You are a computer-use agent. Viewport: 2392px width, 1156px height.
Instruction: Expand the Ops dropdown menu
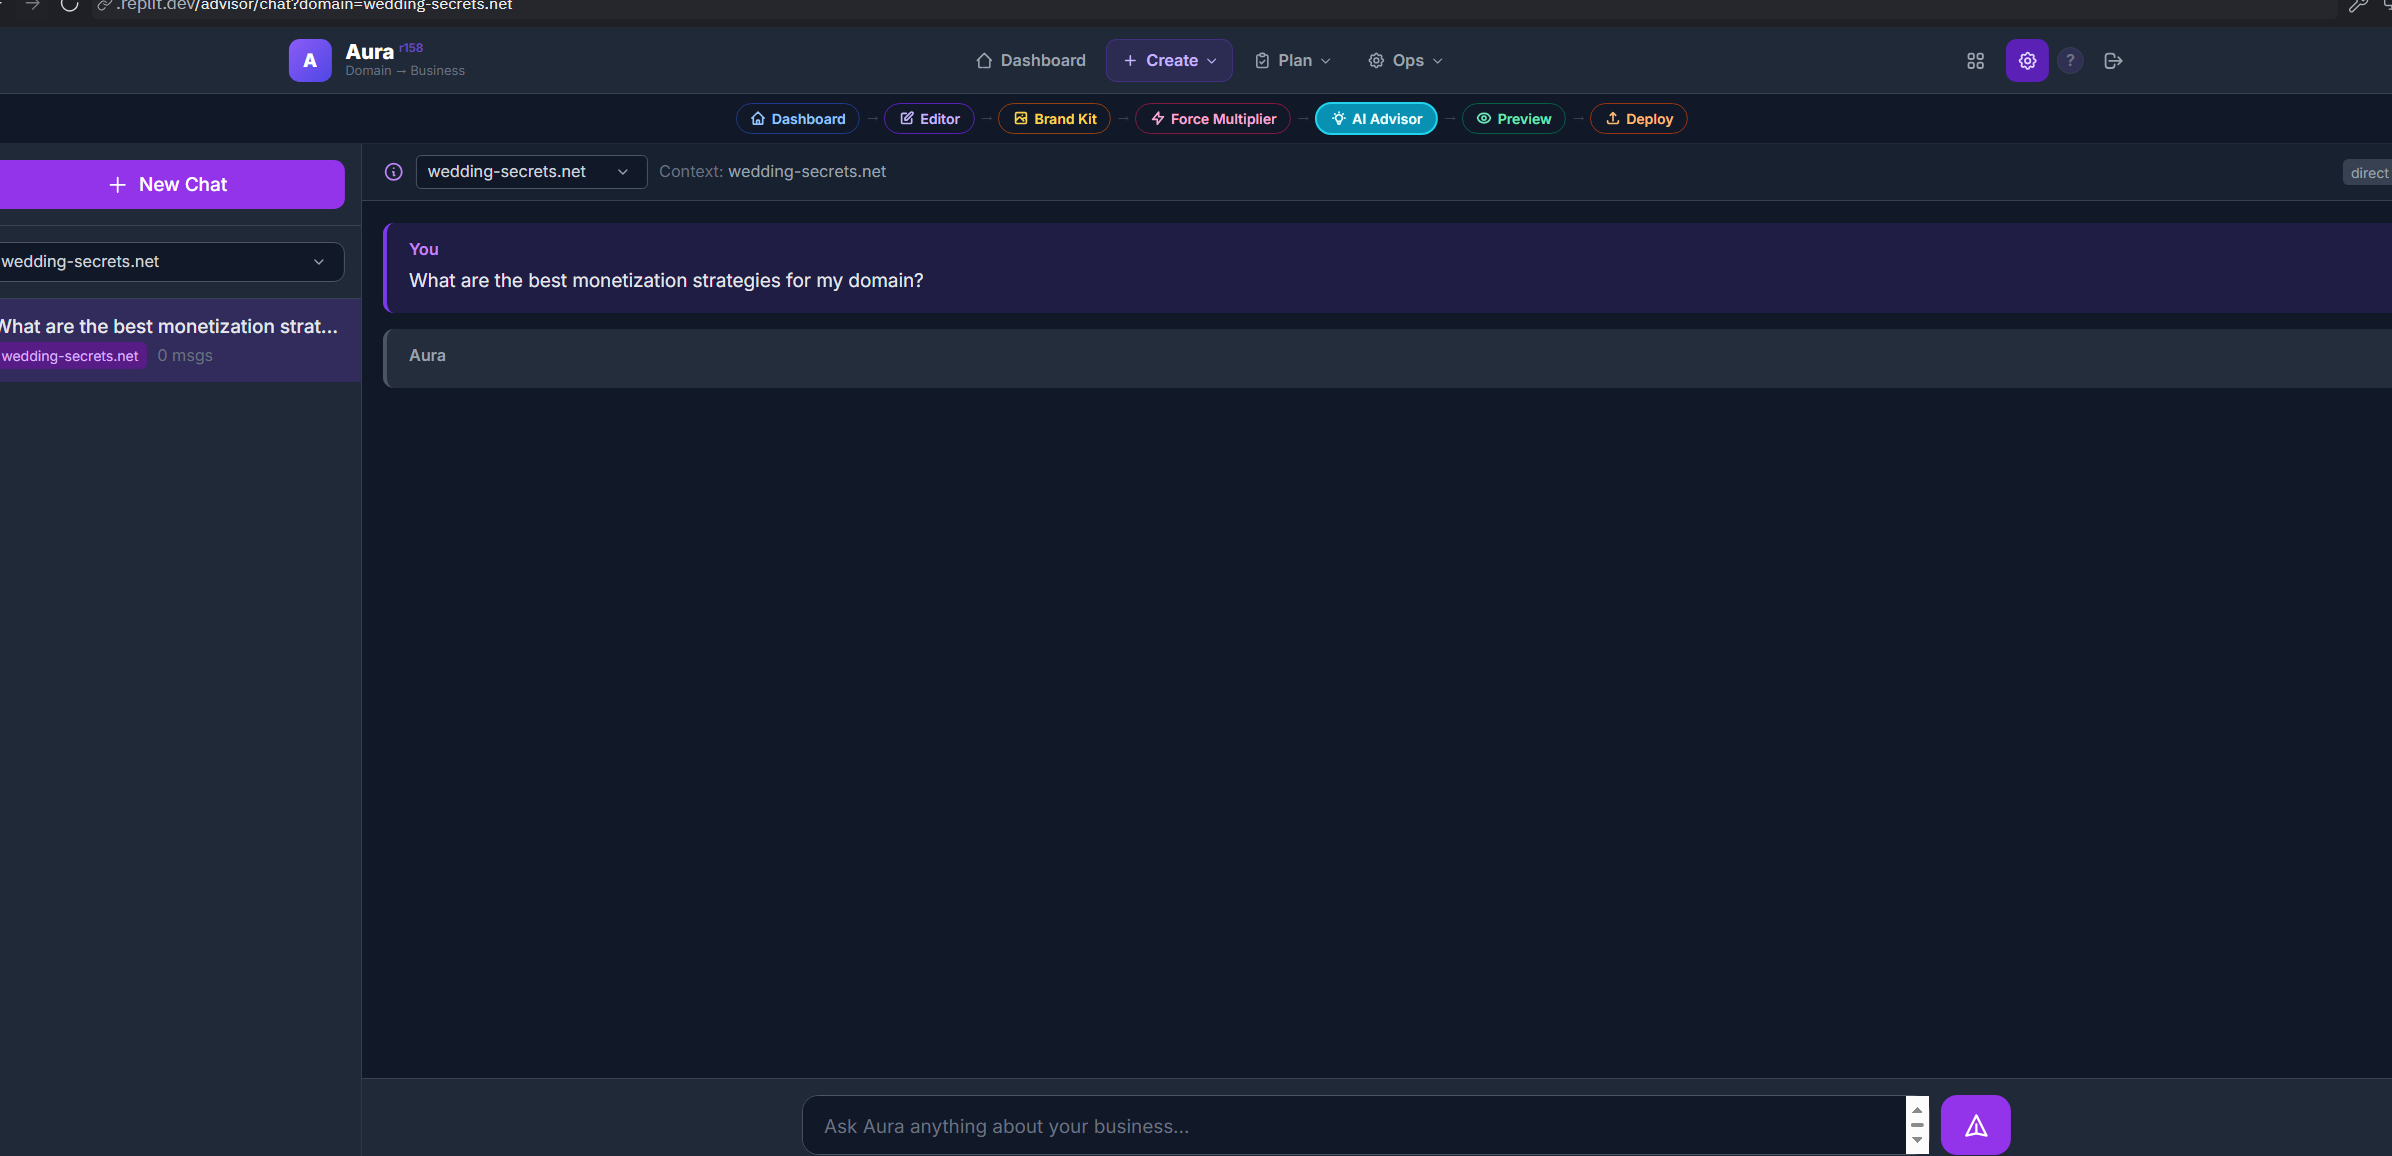1405,61
